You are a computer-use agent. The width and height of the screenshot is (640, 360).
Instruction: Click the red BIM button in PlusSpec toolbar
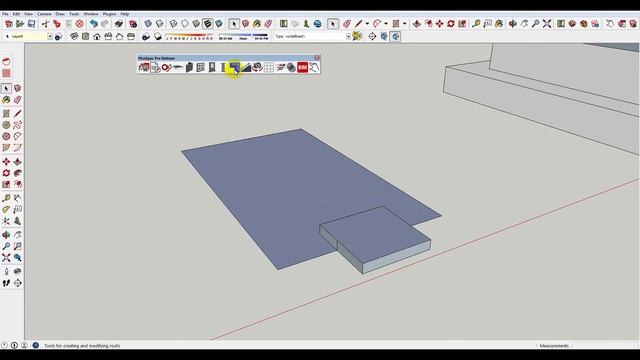tap(302, 67)
